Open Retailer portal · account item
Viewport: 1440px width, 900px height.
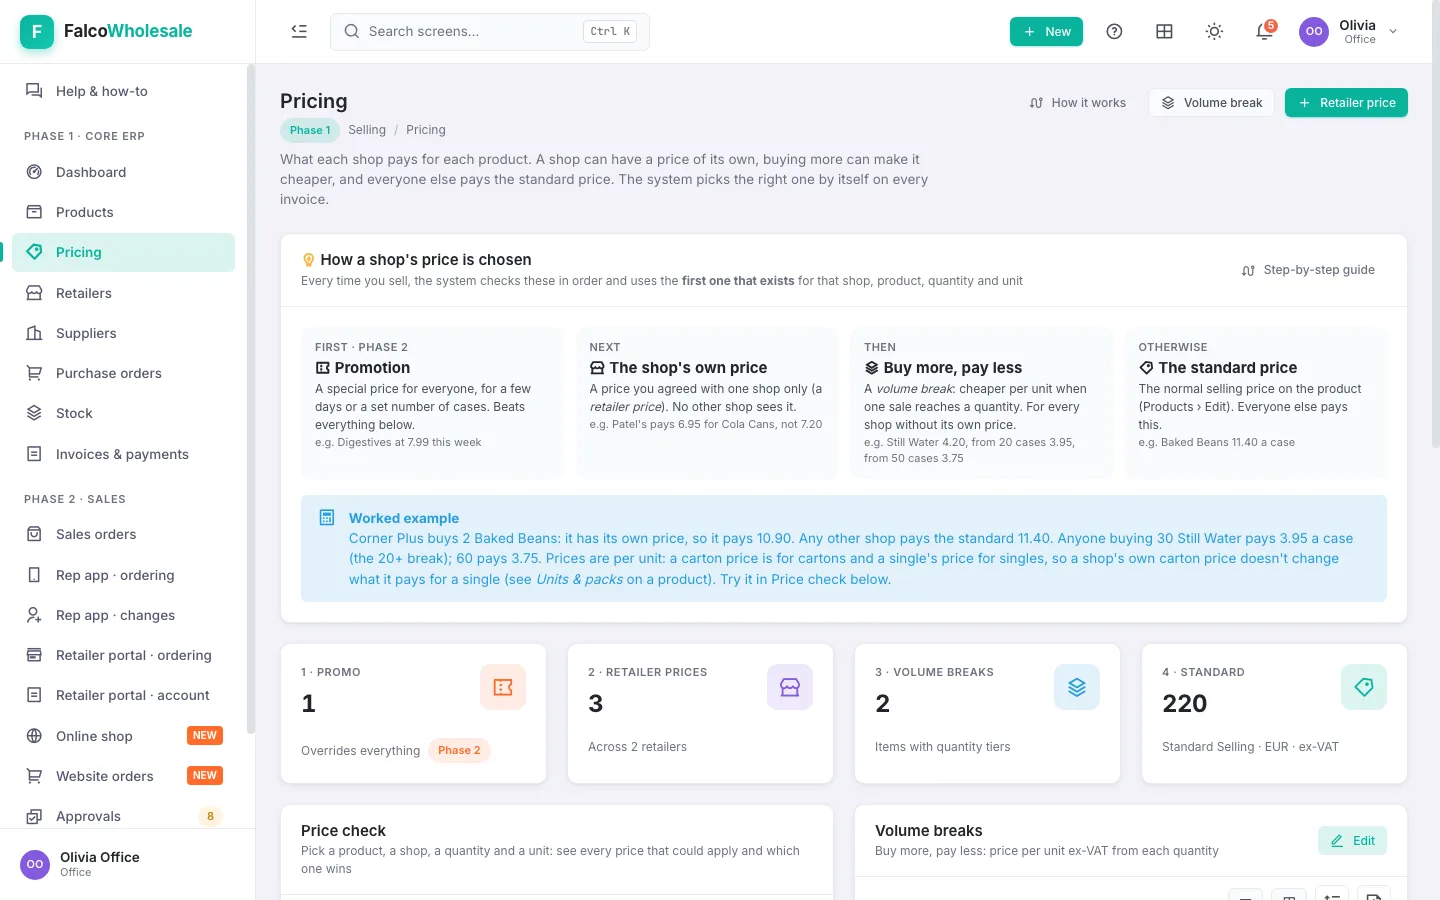(124, 695)
